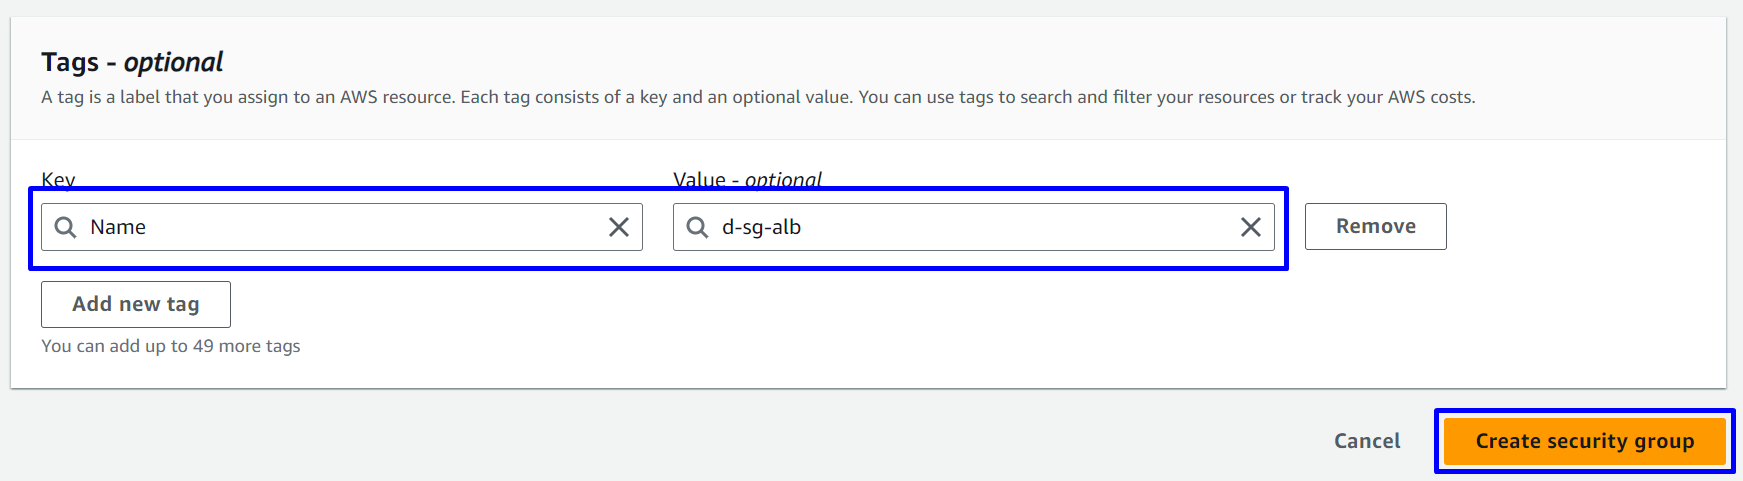Click the AWS costs text in description
Screen dimensions: 1743x481
click(1430, 97)
